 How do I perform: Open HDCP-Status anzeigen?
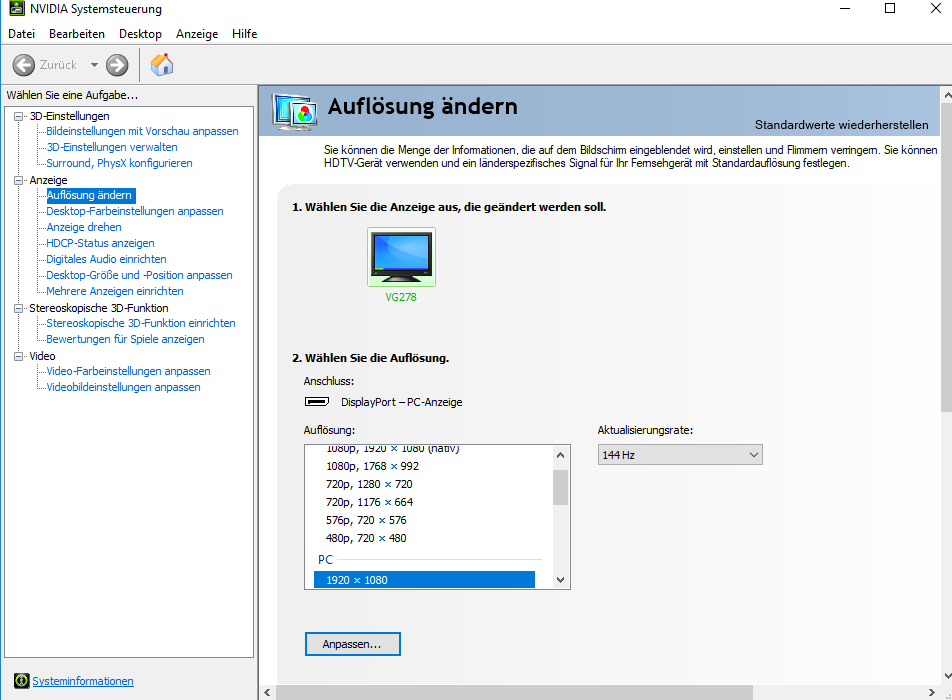(x=100, y=243)
